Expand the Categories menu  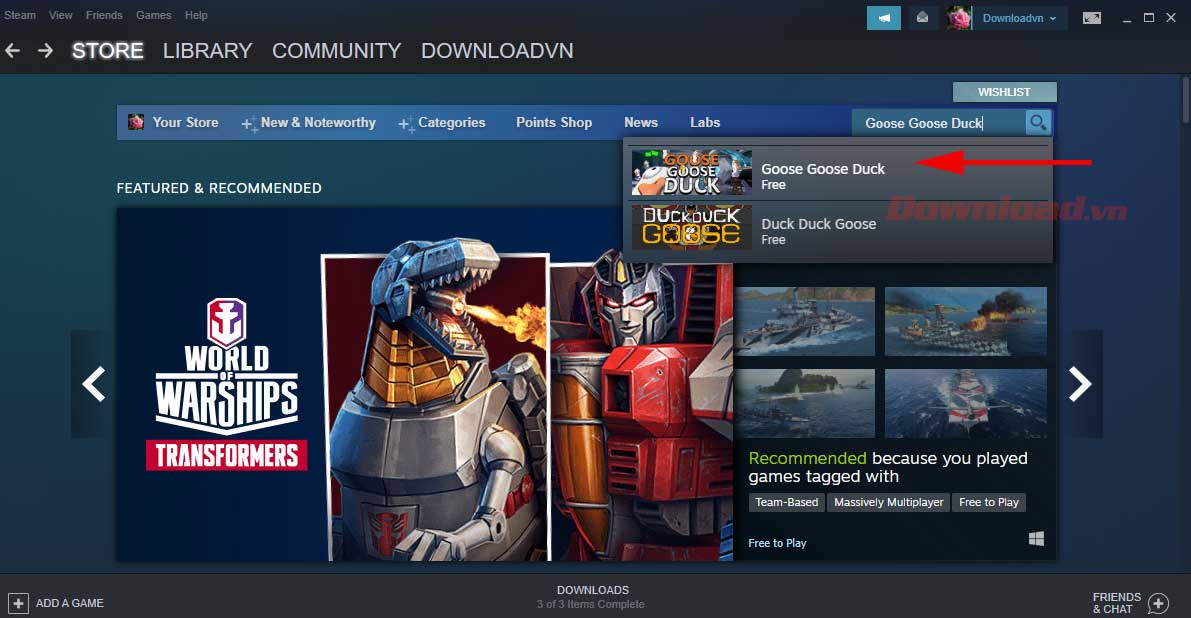coord(451,122)
